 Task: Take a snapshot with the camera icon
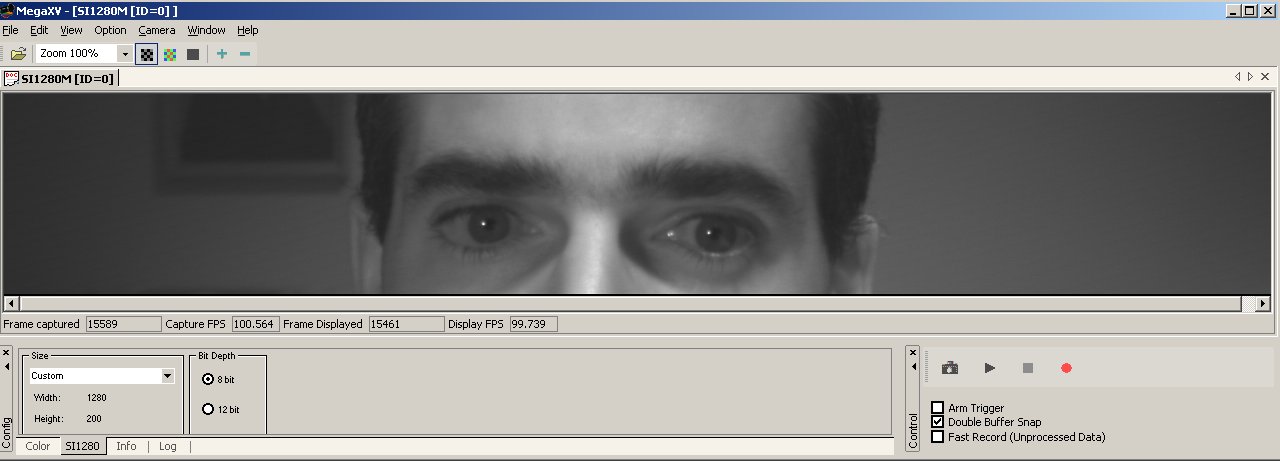(x=950, y=368)
